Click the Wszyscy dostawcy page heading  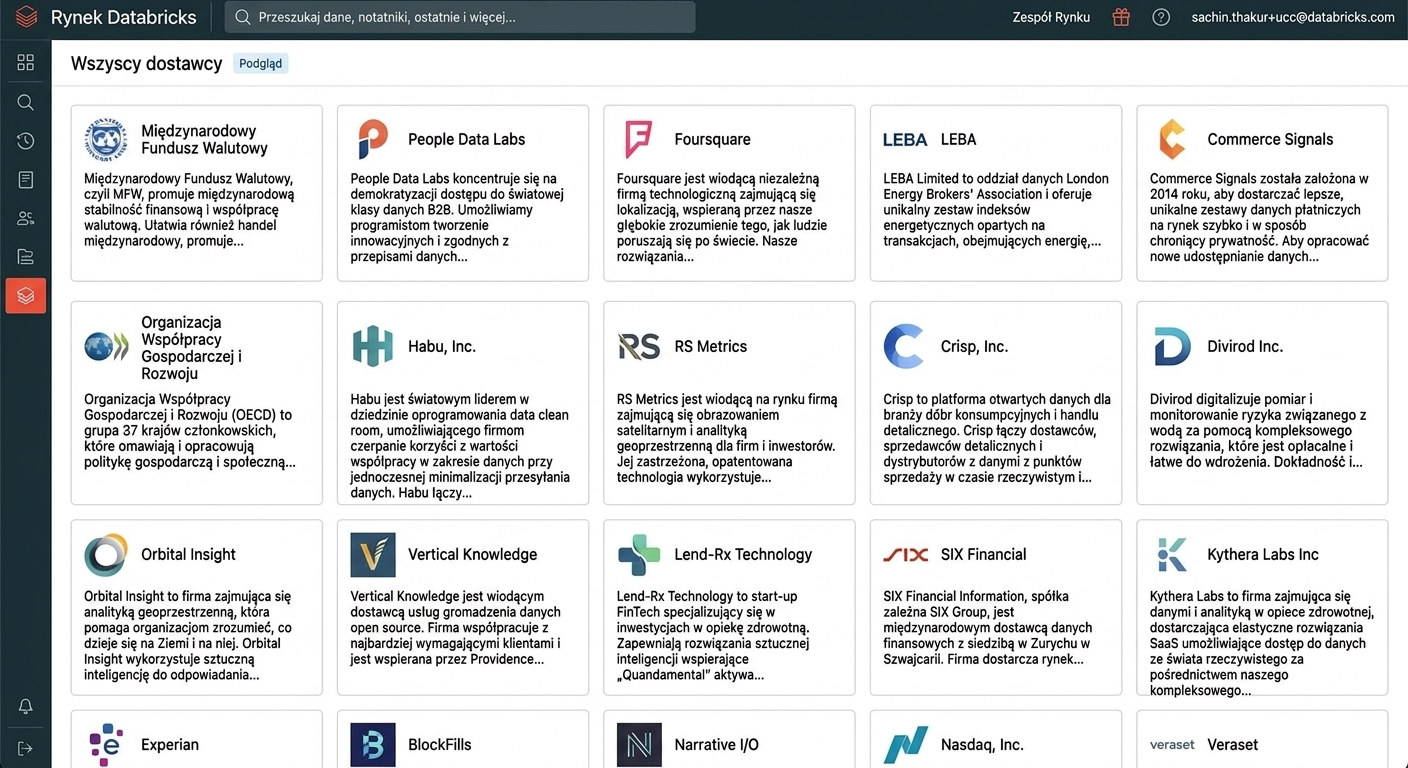pos(146,63)
